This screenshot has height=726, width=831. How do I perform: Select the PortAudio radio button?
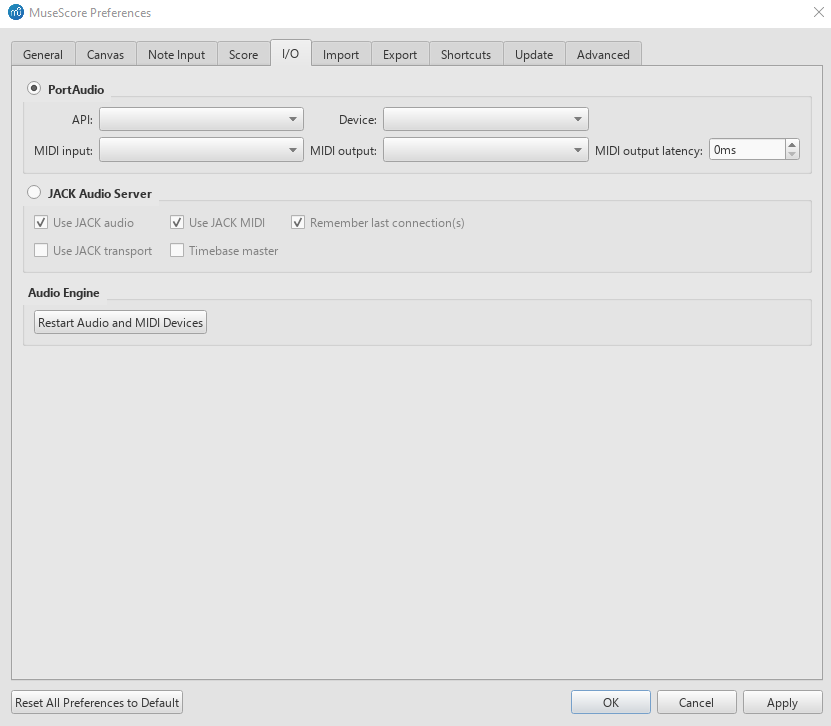click(33, 89)
